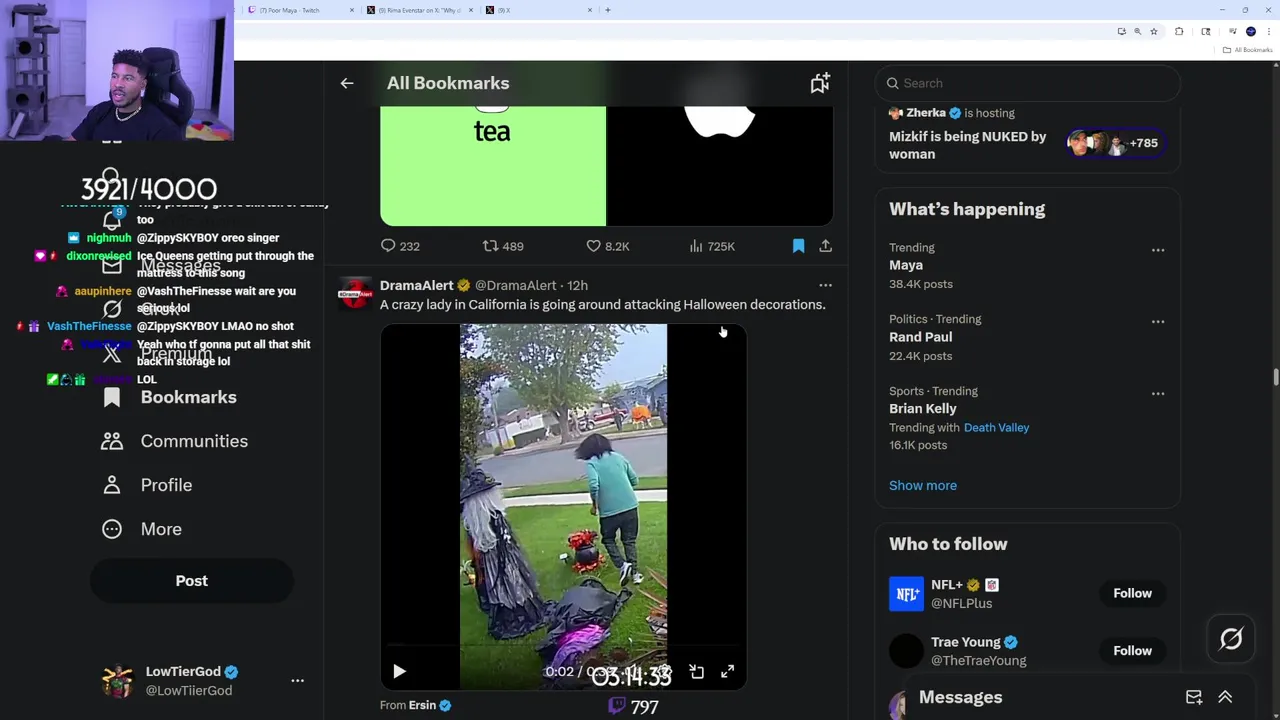Viewport: 1280px width, 720px height.
Task: Reply to the tea post with 232 comments
Action: (x=400, y=246)
